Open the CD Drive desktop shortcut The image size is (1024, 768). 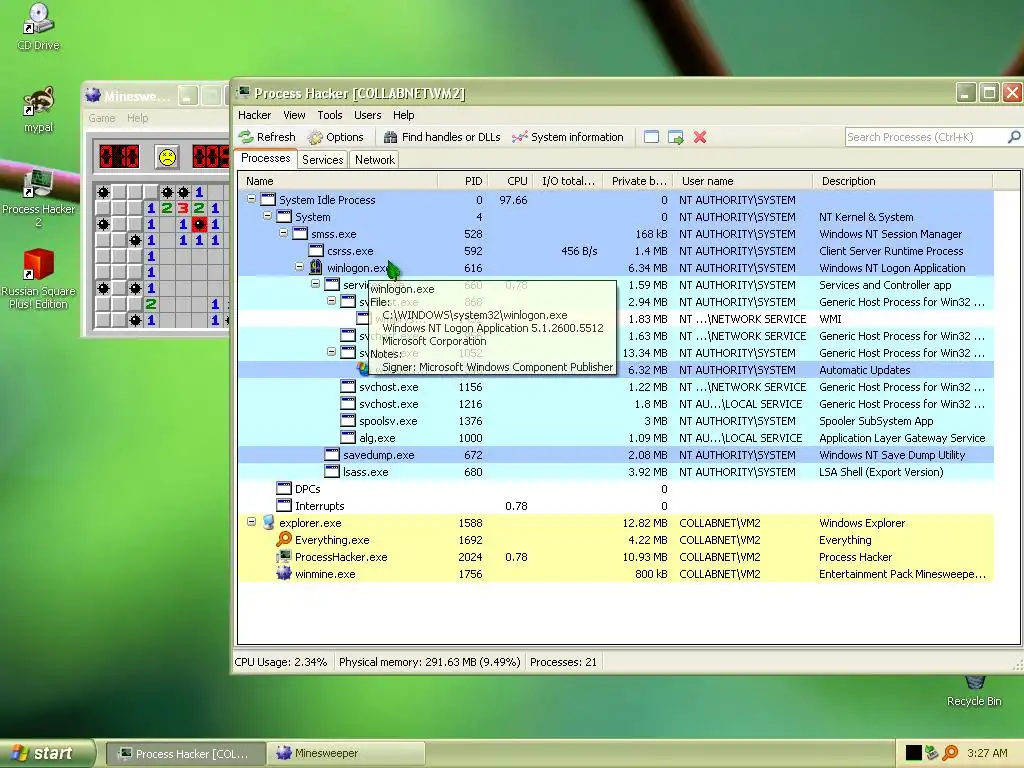tap(38, 26)
